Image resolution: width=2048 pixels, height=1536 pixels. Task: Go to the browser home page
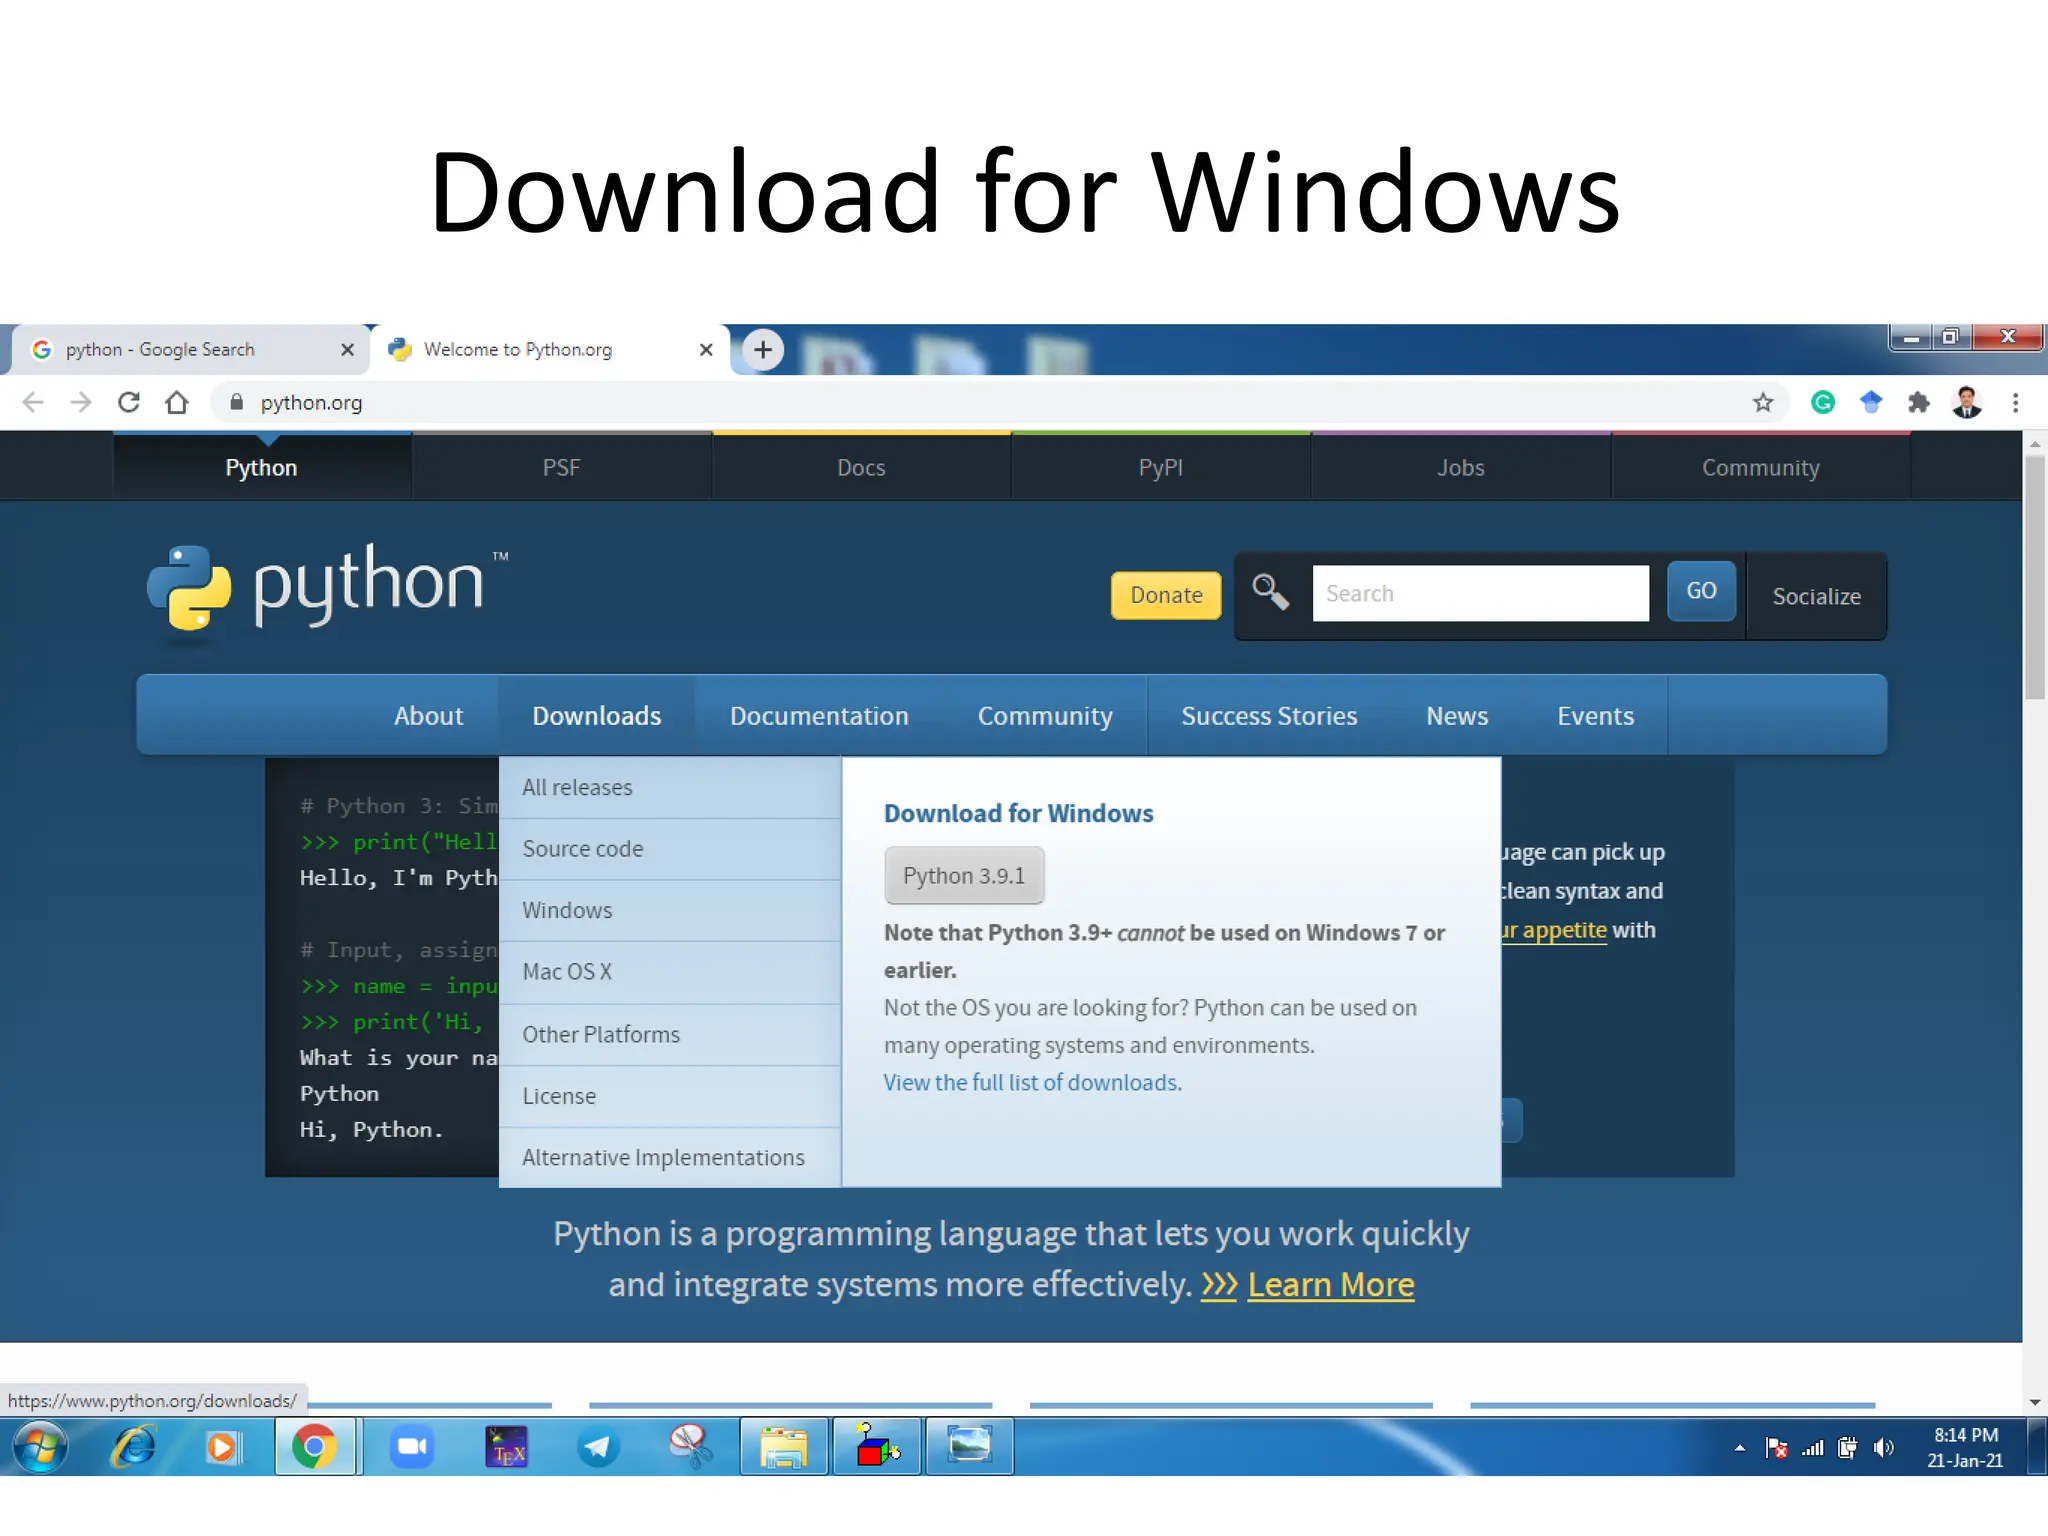coord(177,402)
